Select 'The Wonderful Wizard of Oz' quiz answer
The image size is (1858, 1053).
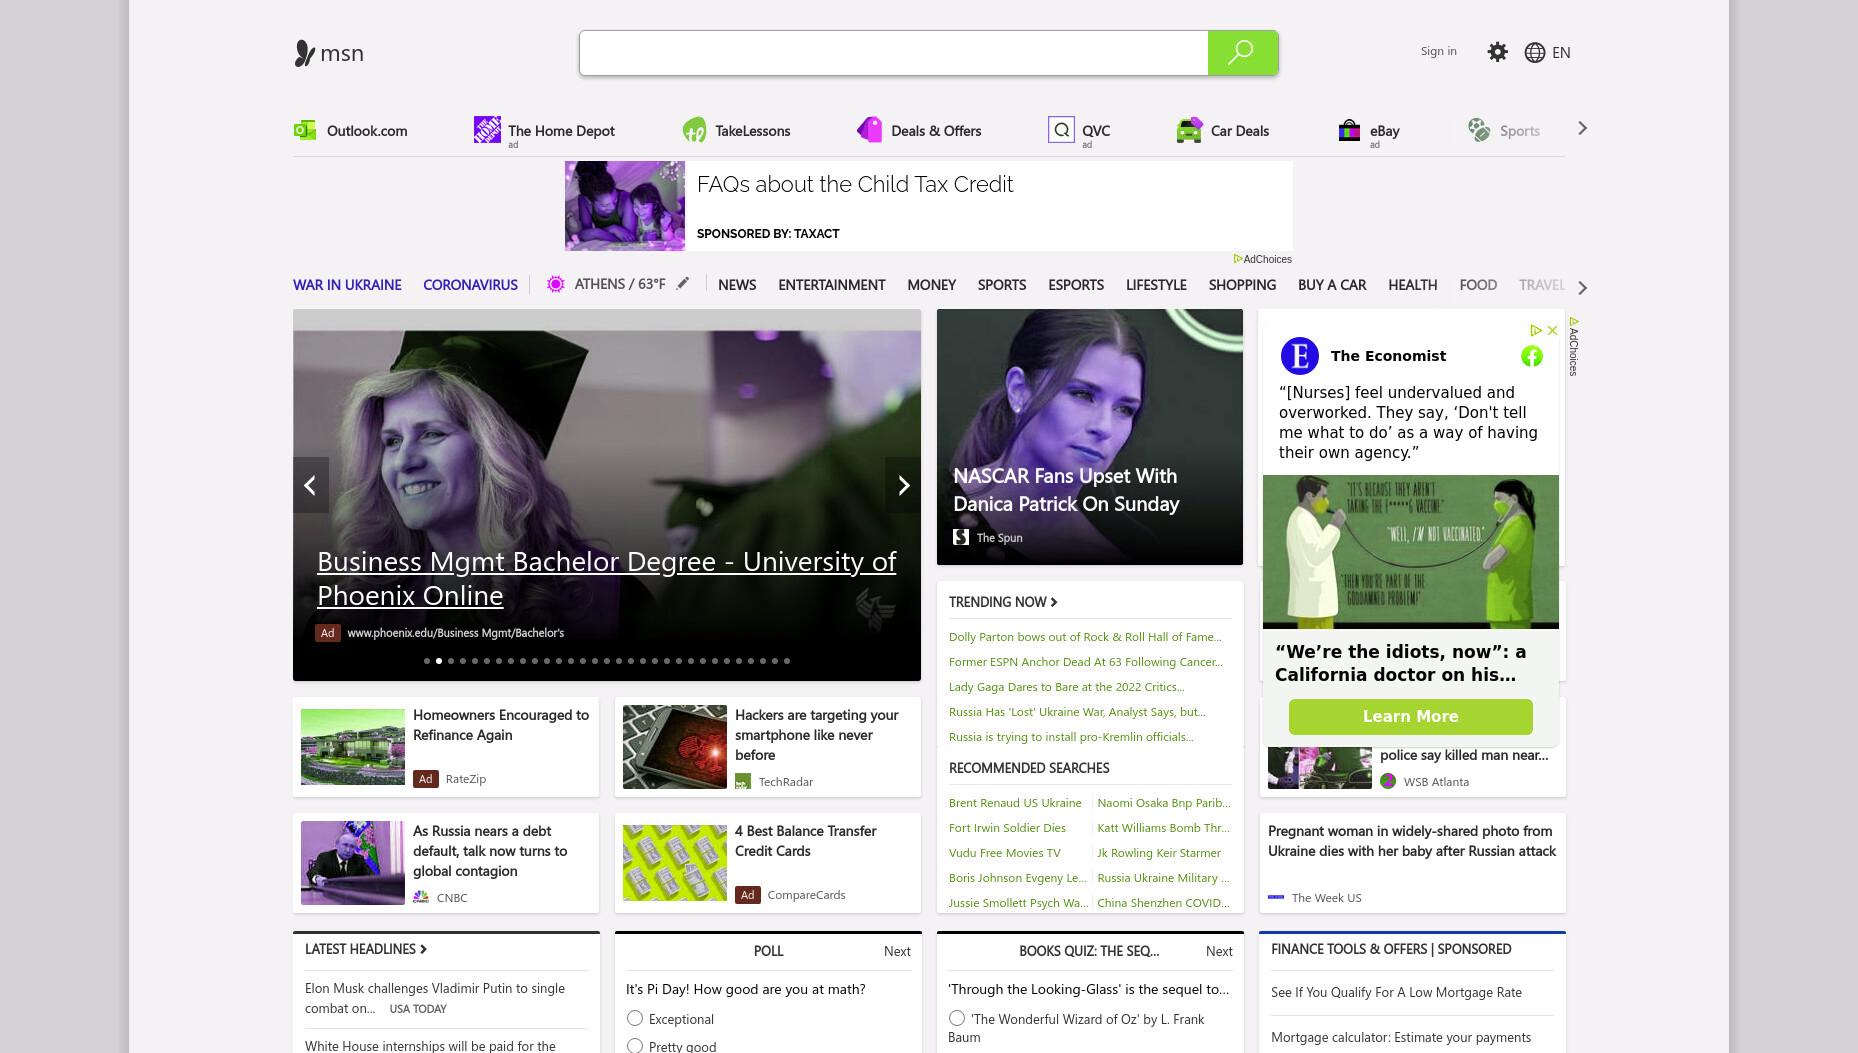coord(957,1018)
